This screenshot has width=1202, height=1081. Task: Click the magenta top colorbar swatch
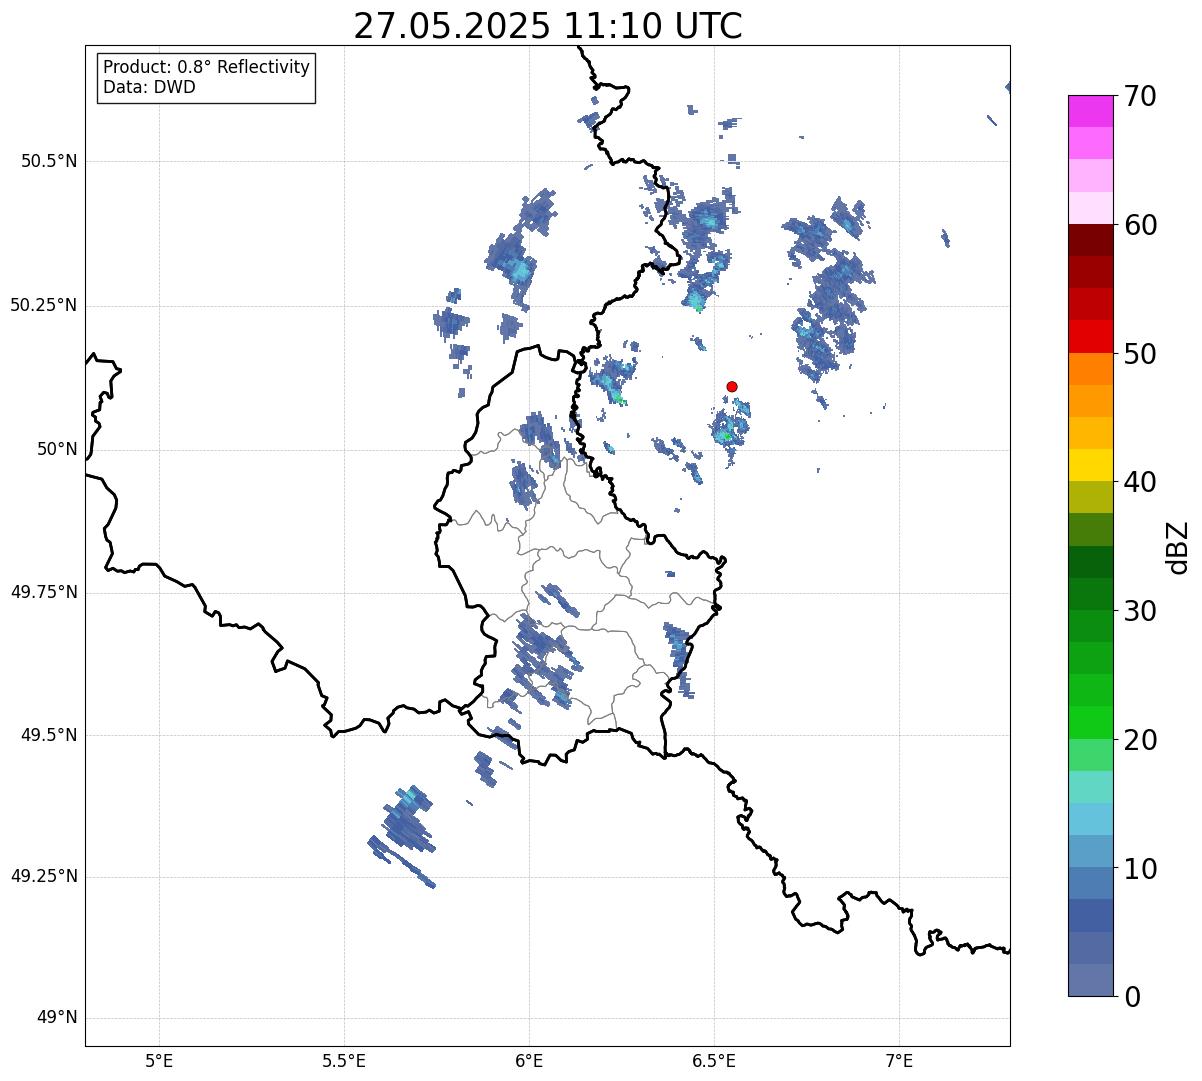tap(1090, 111)
